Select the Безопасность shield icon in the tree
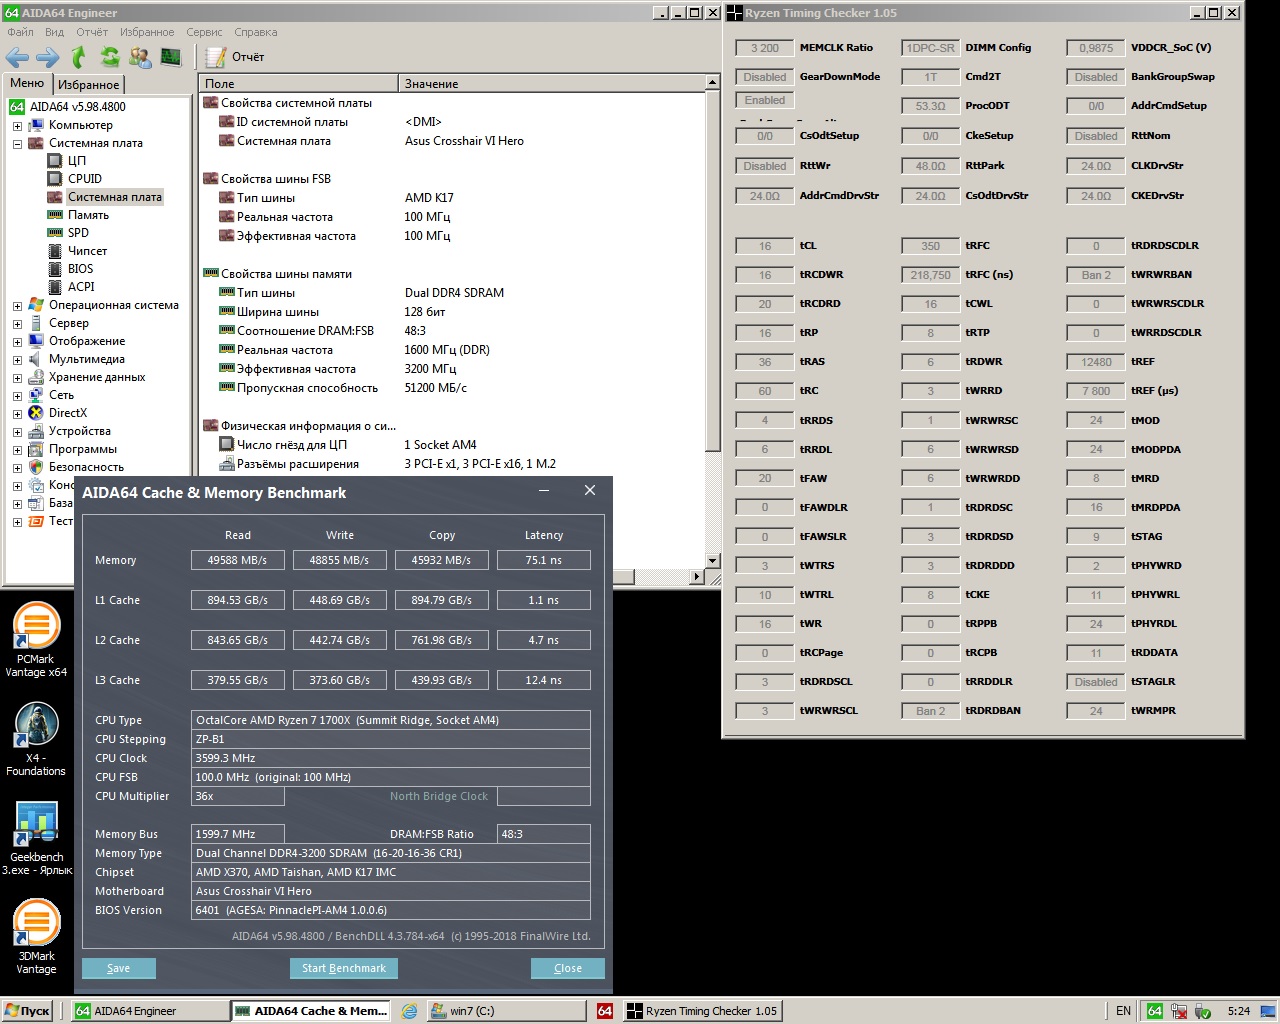This screenshot has height=1024, width=1280. tap(36, 467)
